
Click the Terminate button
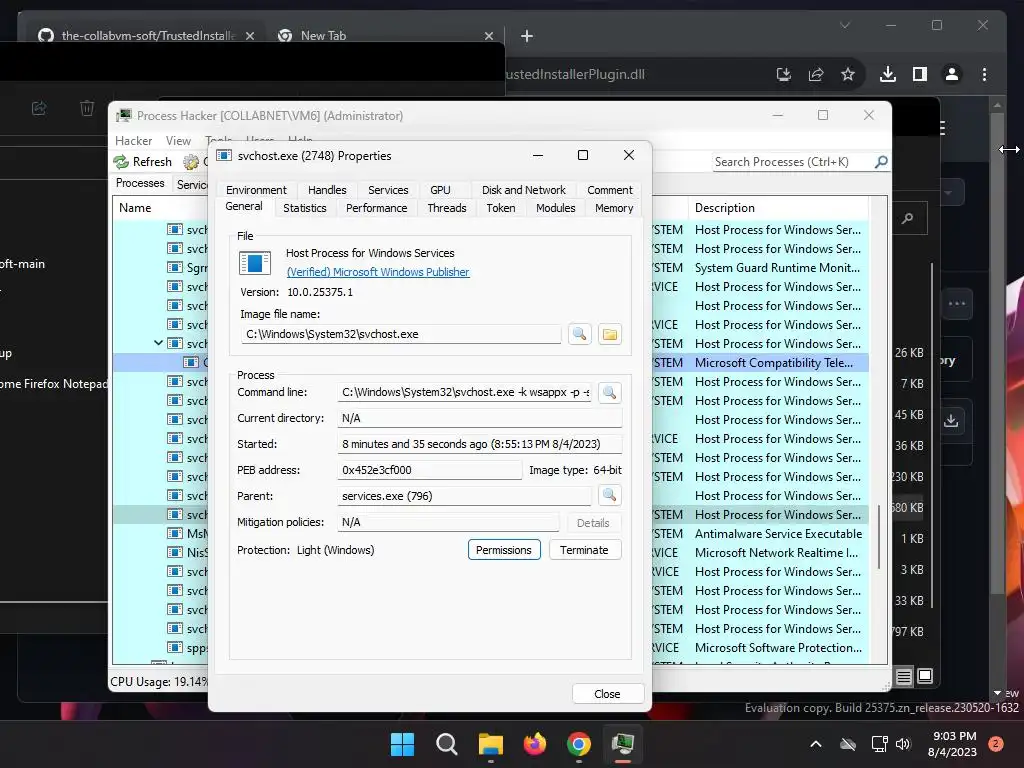[x=584, y=550]
